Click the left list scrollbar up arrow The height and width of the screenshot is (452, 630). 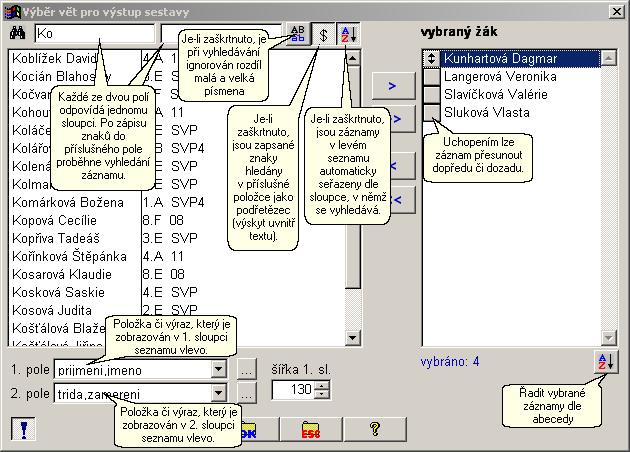click(x=353, y=58)
